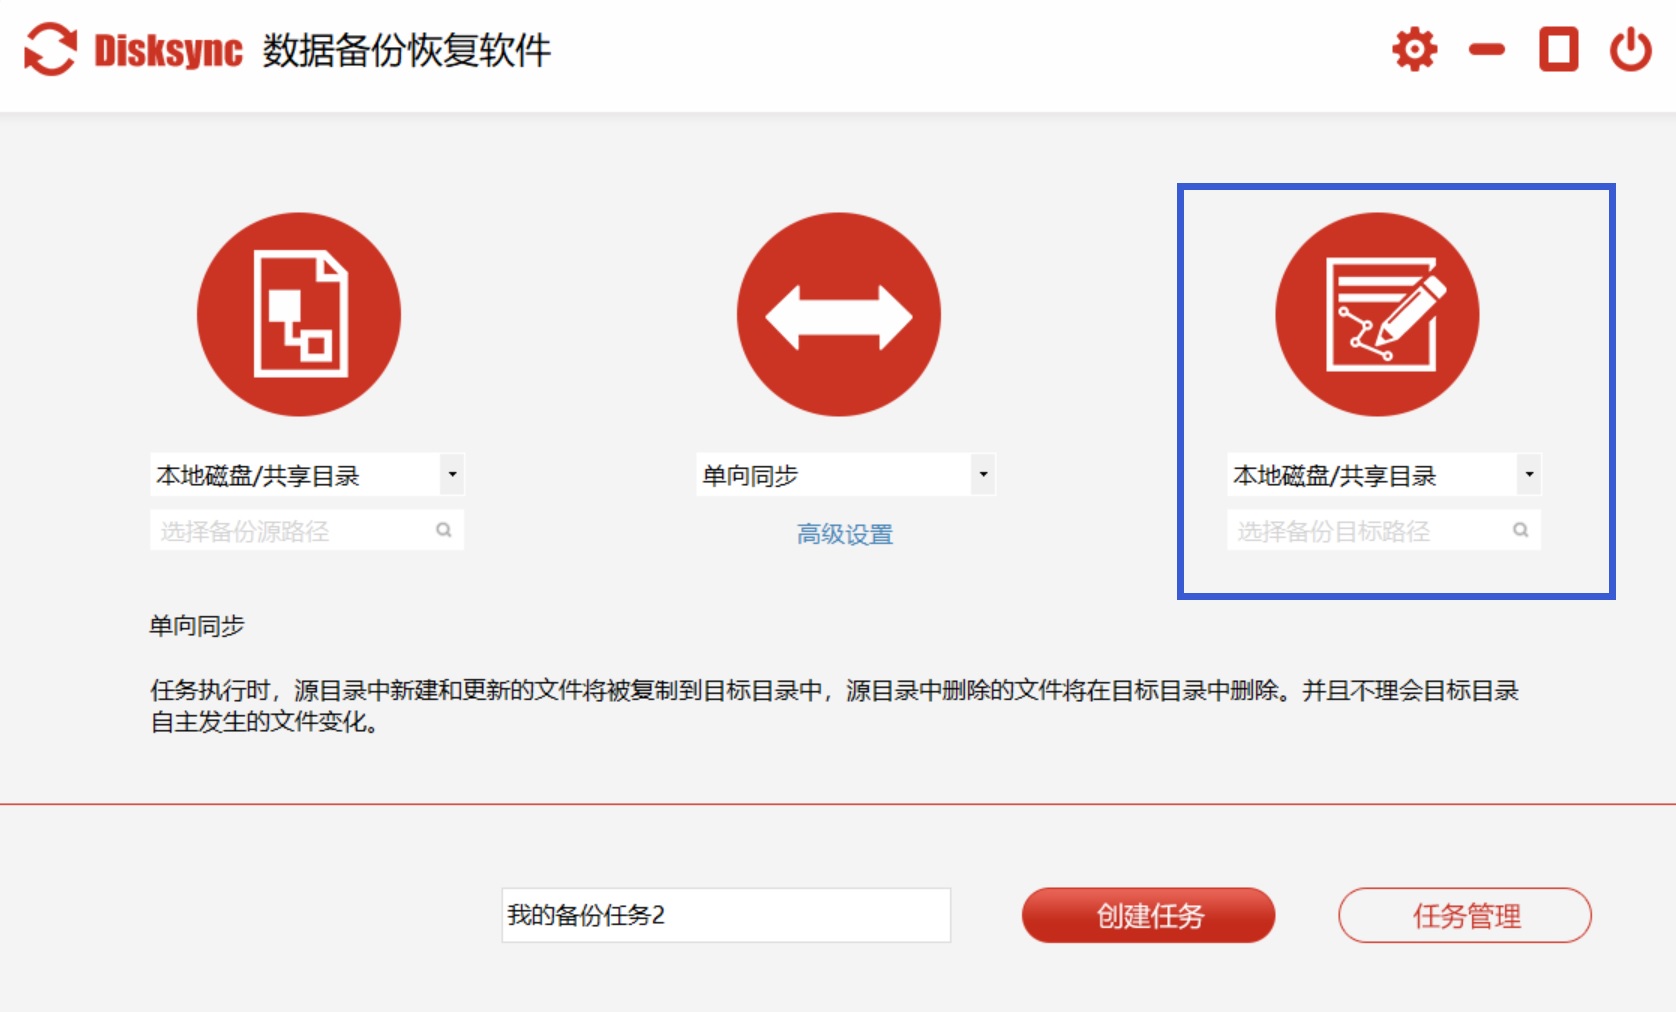Click the 数据备份恢复软件 title text
The width and height of the screenshot is (1676, 1012).
[407, 50]
